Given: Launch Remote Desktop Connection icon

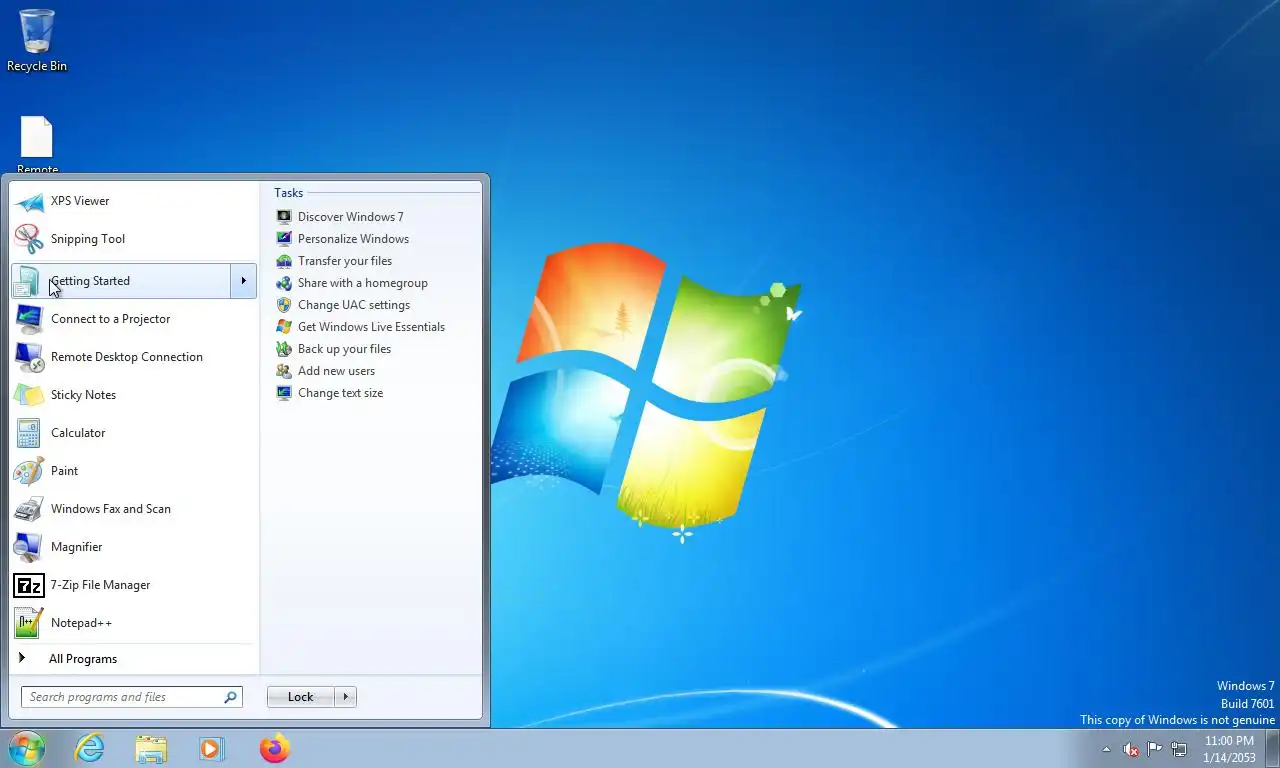Looking at the screenshot, I should 29,357.
